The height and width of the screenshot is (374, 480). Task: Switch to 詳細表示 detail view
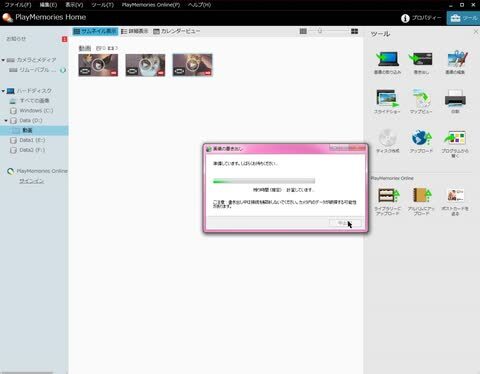click(135, 31)
